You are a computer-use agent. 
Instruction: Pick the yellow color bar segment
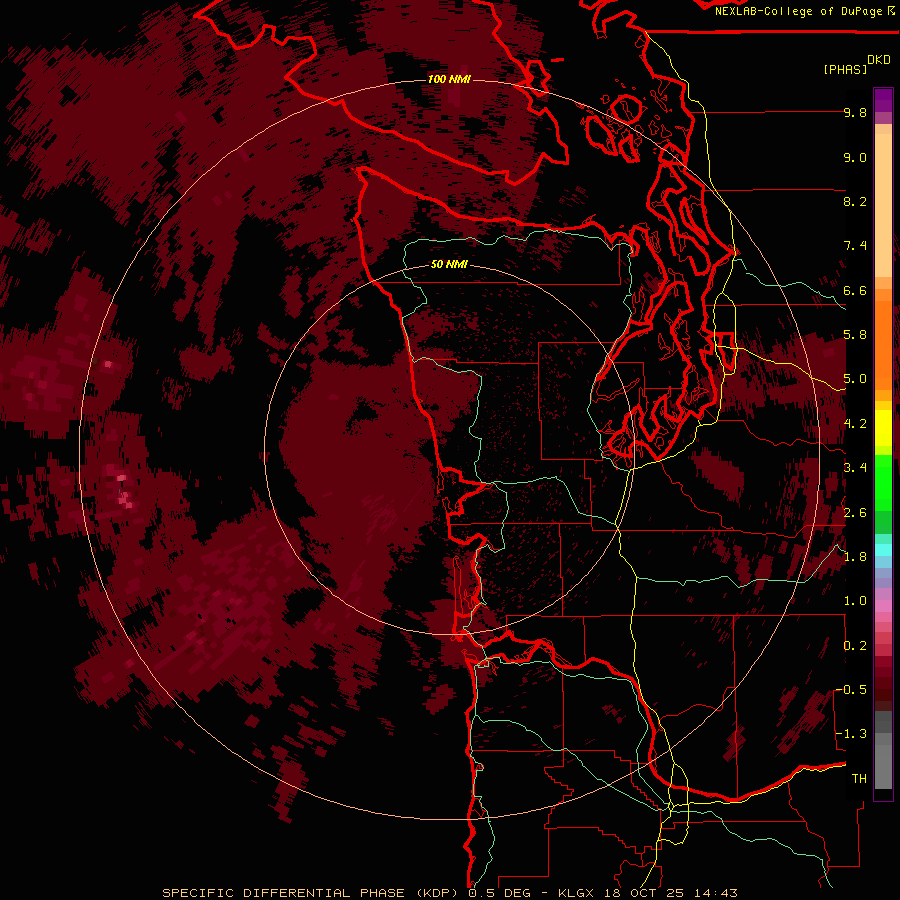(x=883, y=428)
